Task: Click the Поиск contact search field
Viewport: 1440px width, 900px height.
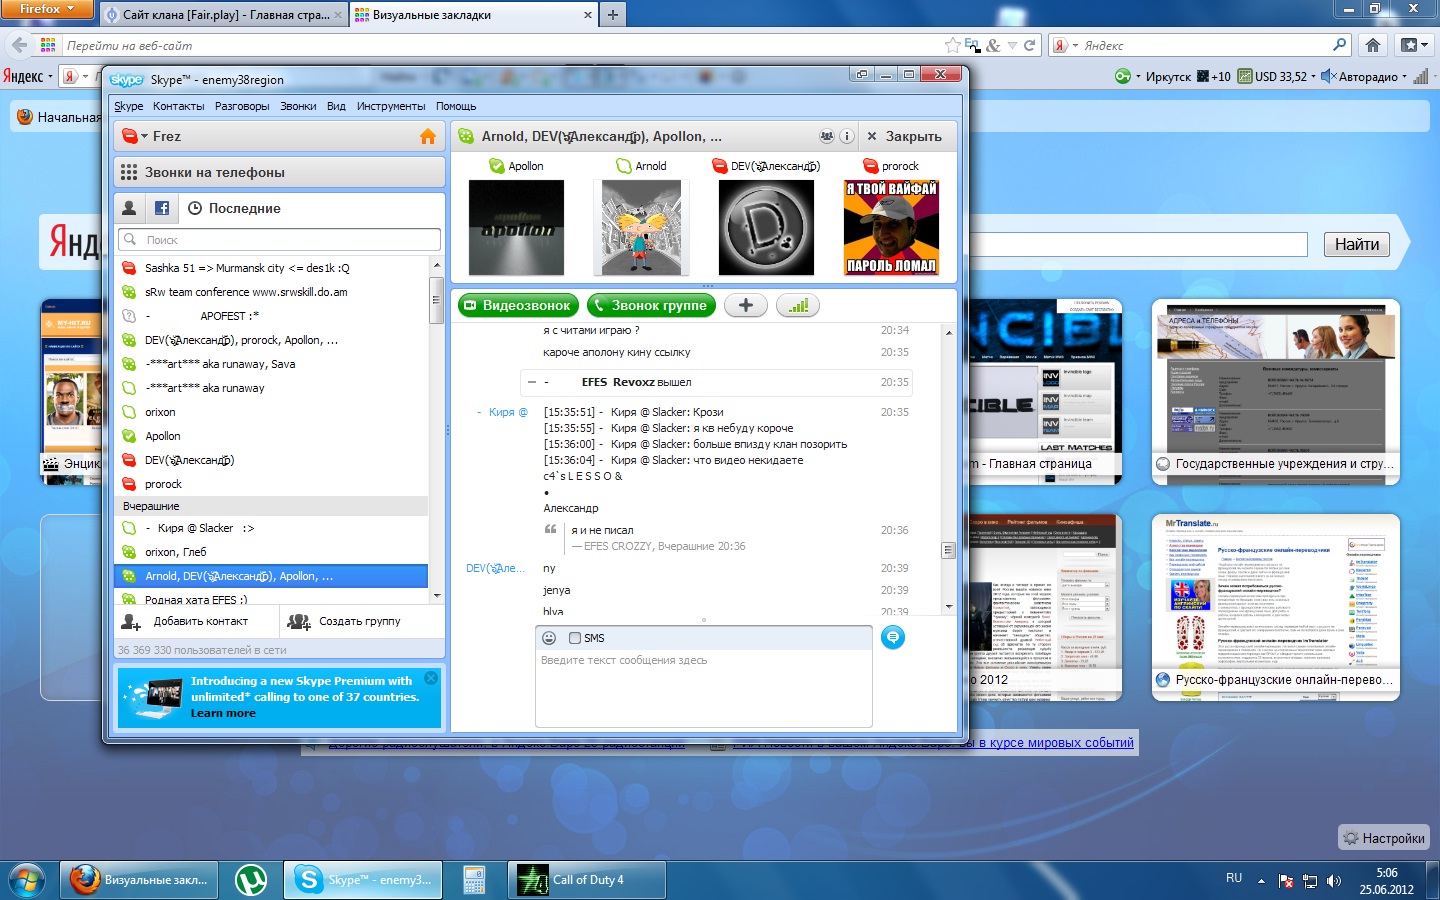Action: click(280, 240)
